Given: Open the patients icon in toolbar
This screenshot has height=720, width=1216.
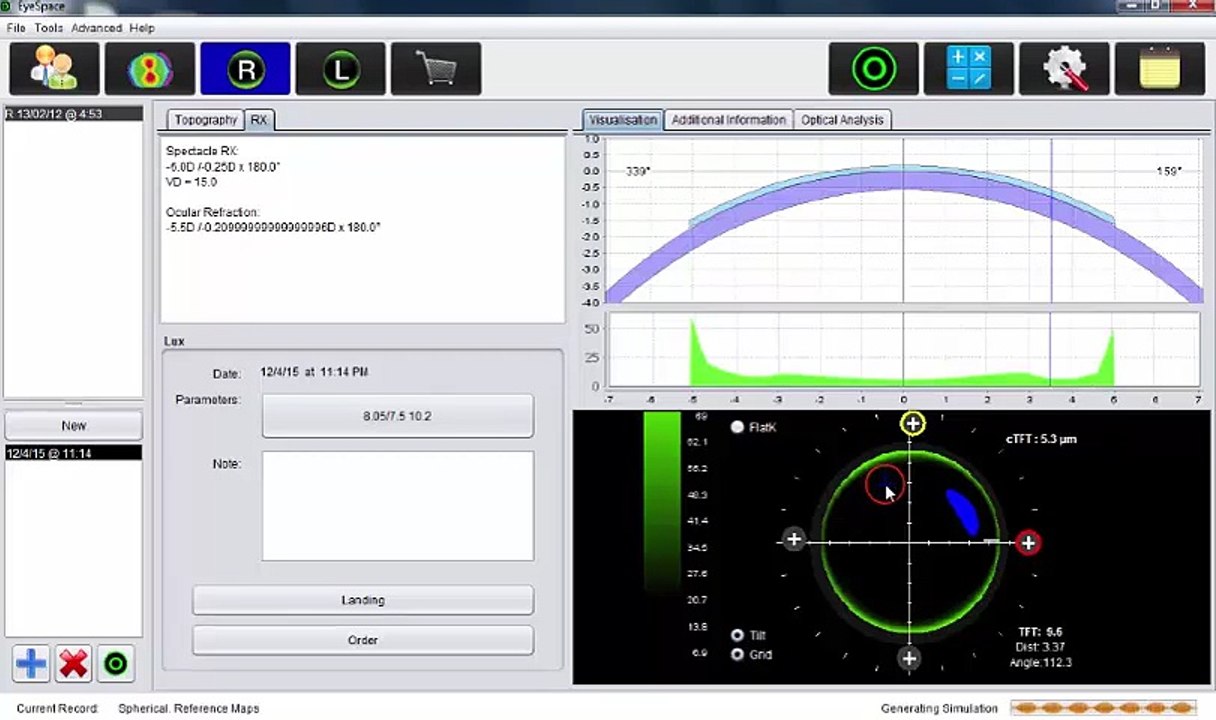Looking at the screenshot, I should pos(55,69).
